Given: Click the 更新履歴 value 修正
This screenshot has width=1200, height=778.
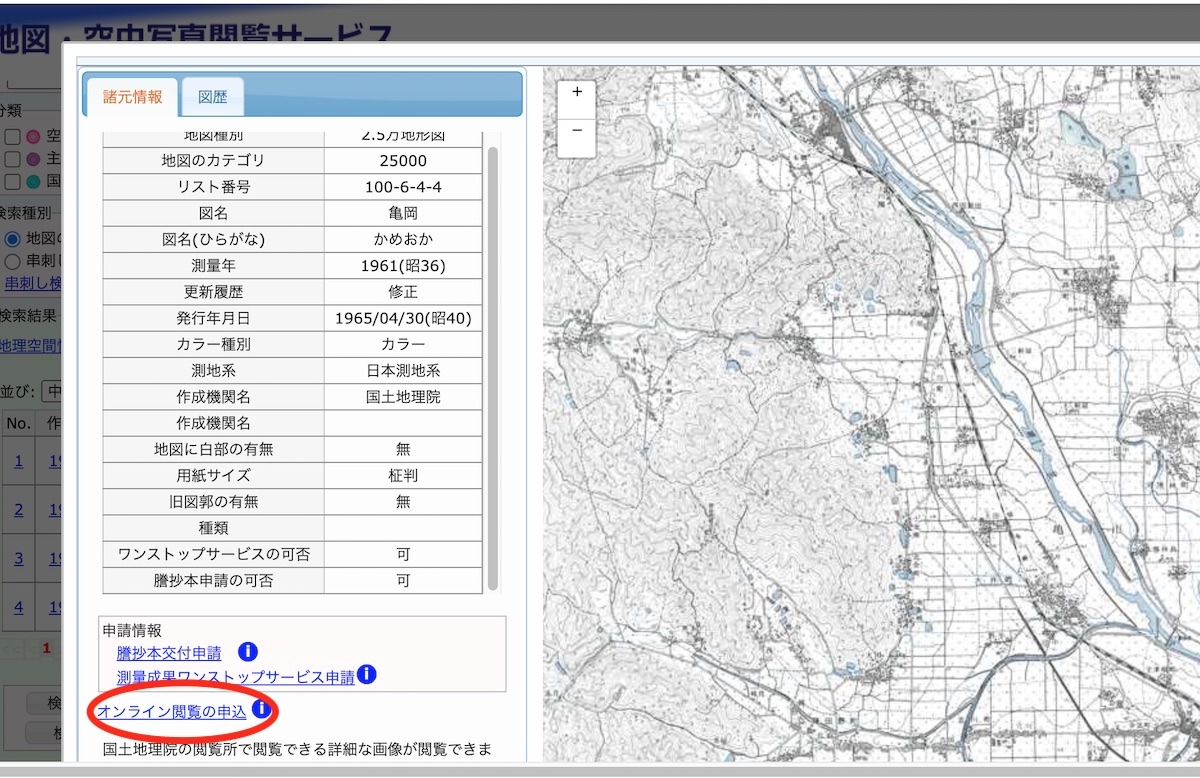Looking at the screenshot, I should pos(403,292).
